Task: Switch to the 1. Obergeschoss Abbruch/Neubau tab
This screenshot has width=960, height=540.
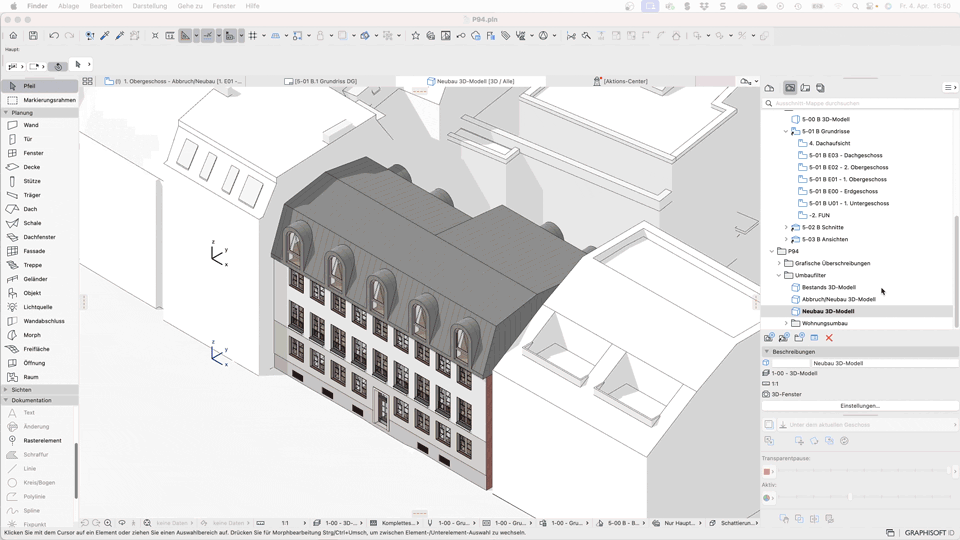Action: (173, 81)
